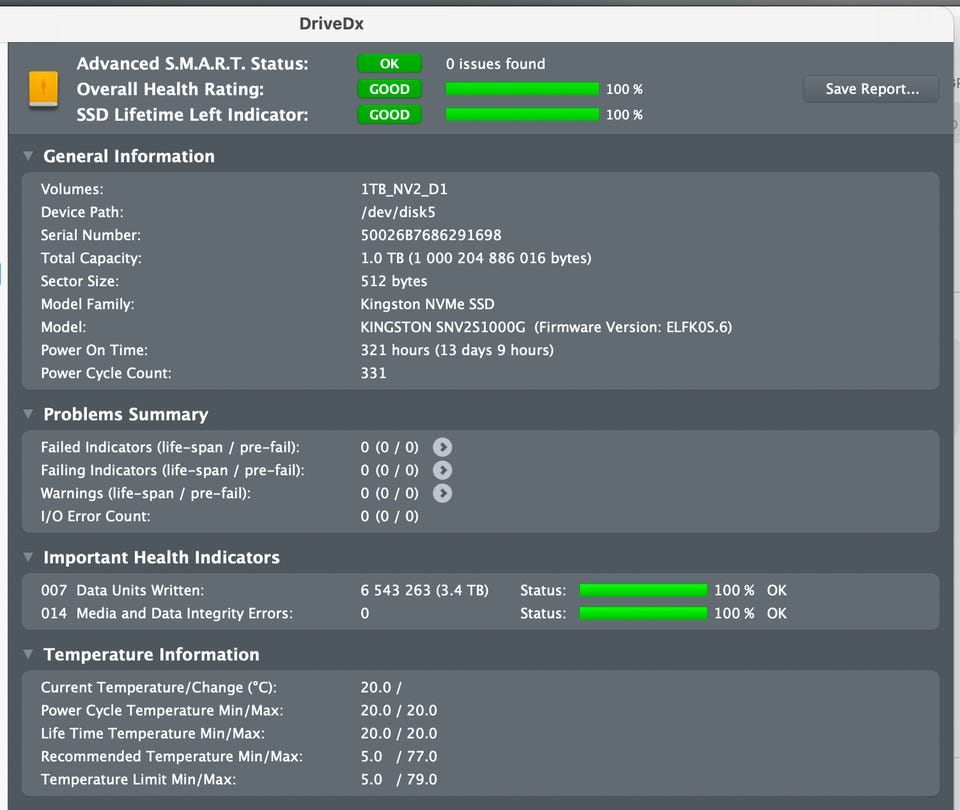
Task: Click Media and Data Integrity Errors status bar
Action: pyautogui.click(x=643, y=613)
